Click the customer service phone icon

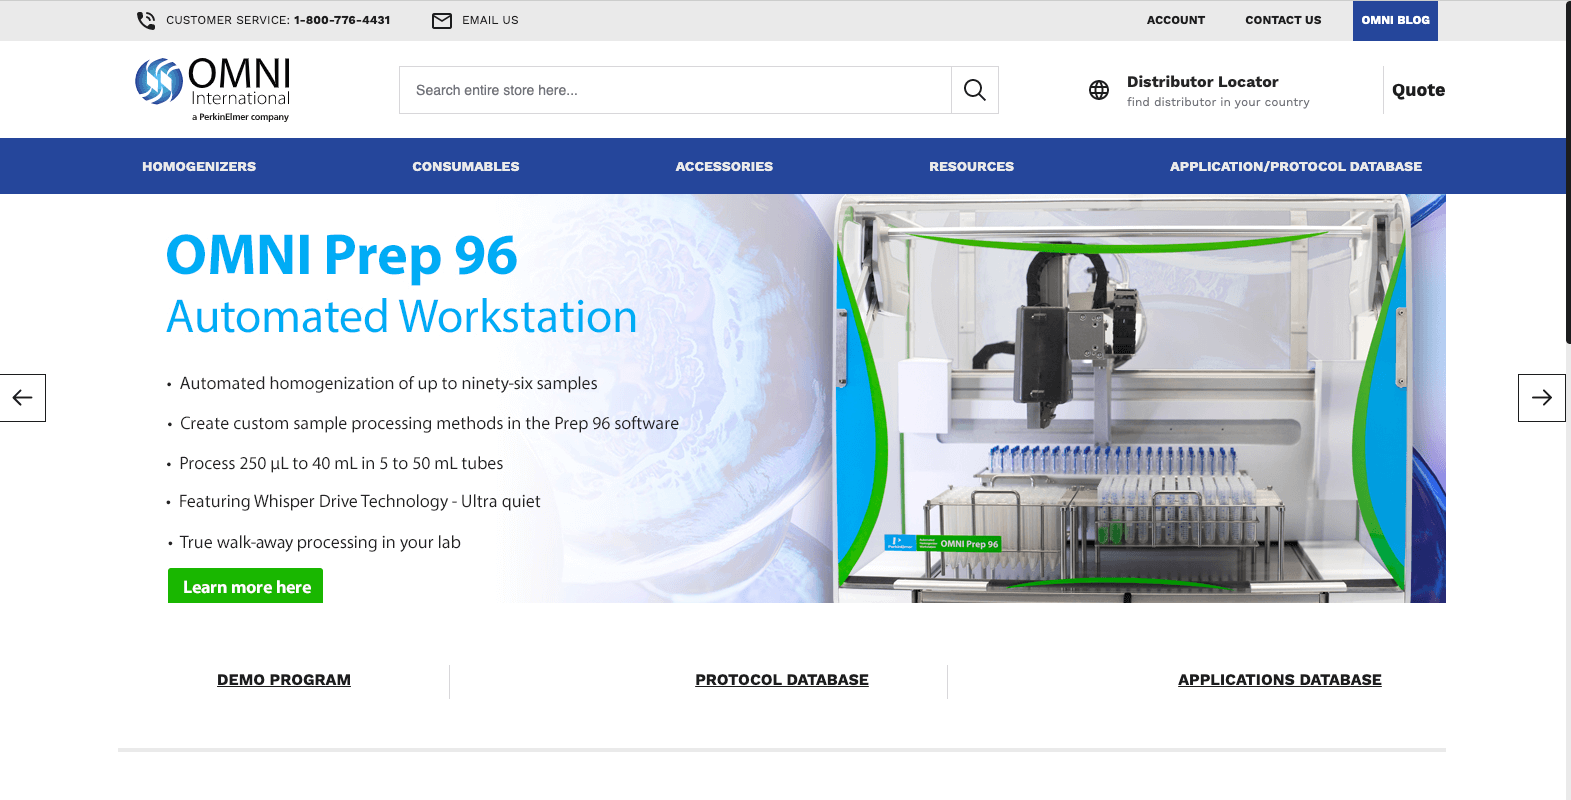pyautogui.click(x=146, y=20)
